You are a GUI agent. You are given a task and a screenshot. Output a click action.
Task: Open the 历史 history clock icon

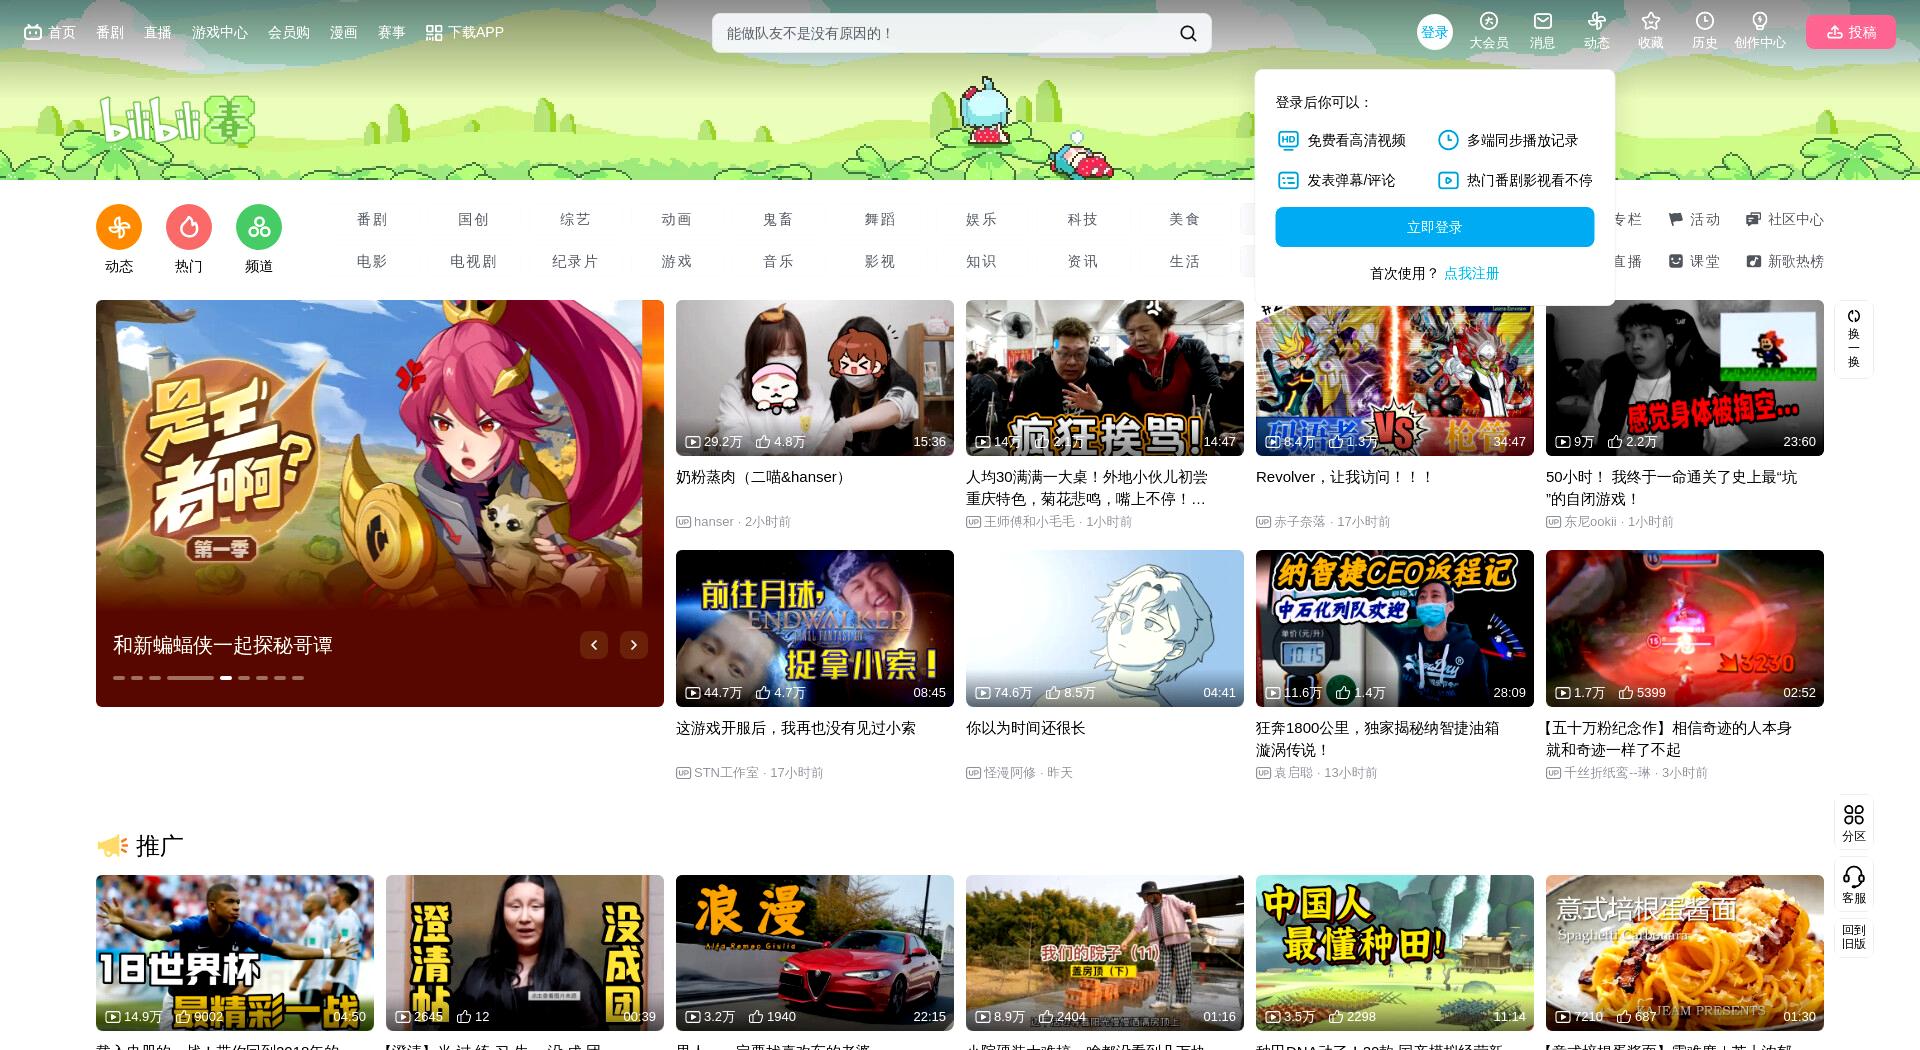(x=1704, y=21)
